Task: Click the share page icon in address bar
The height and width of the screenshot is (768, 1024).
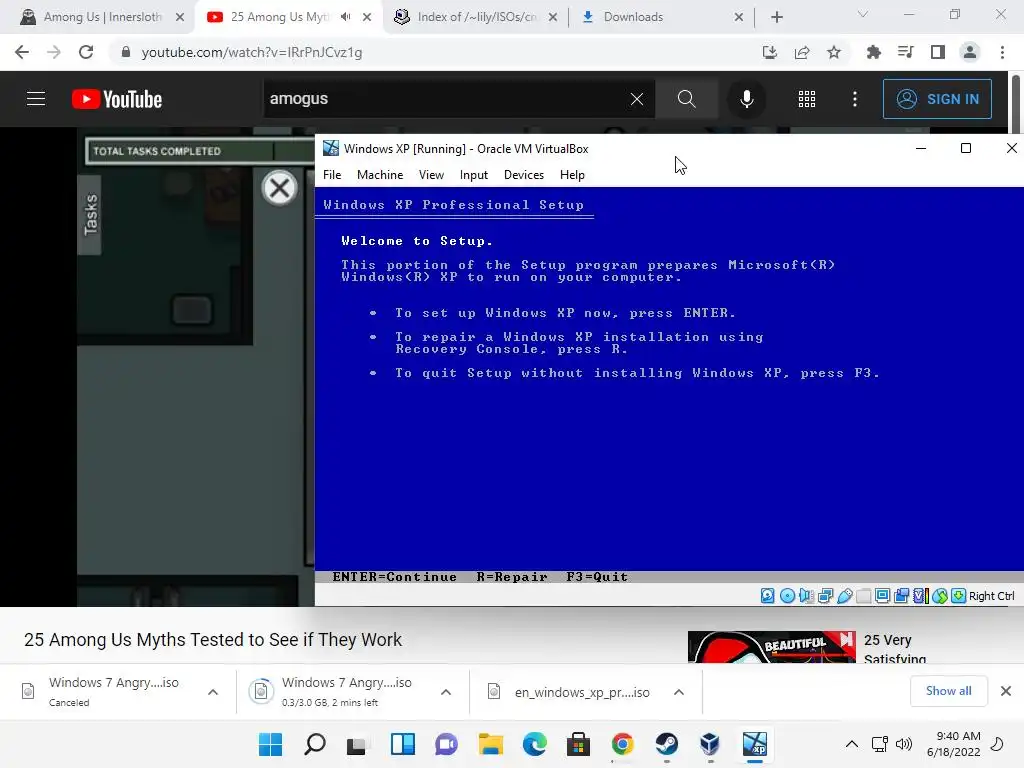Action: (802, 52)
